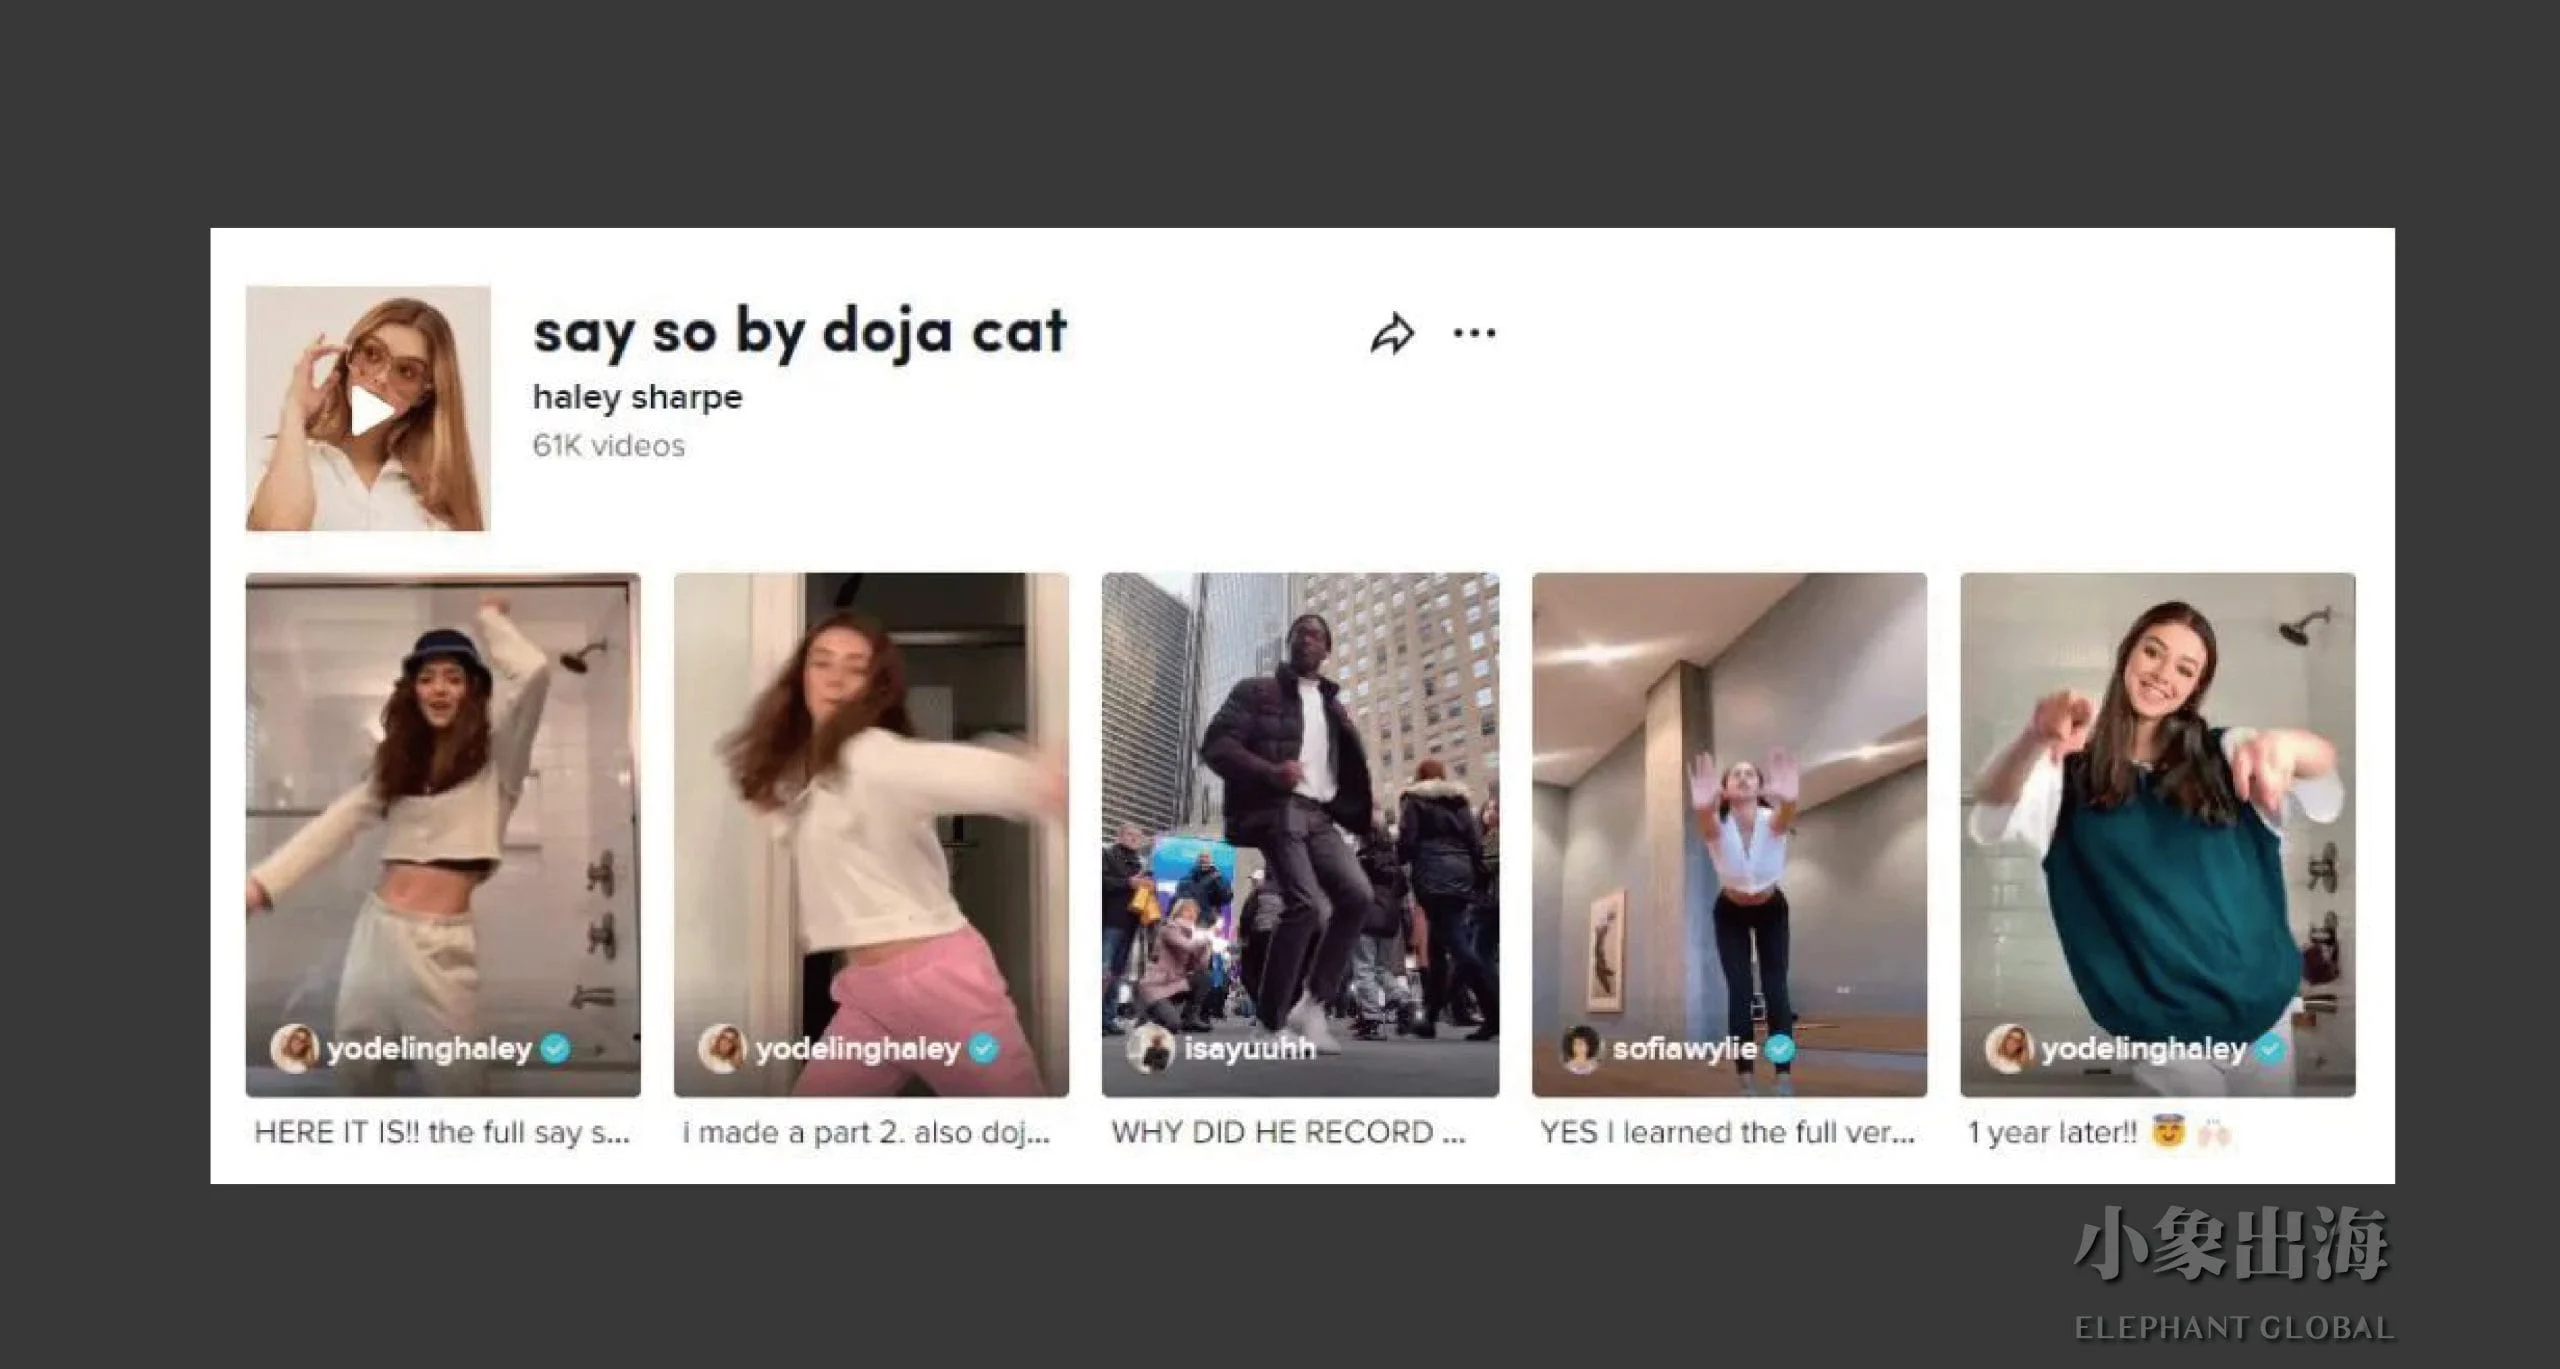The height and width of the screenshot is (1369, 2560).
Task: Open the video of dancer in pink sweatpants
Action: tap(871, 834)
